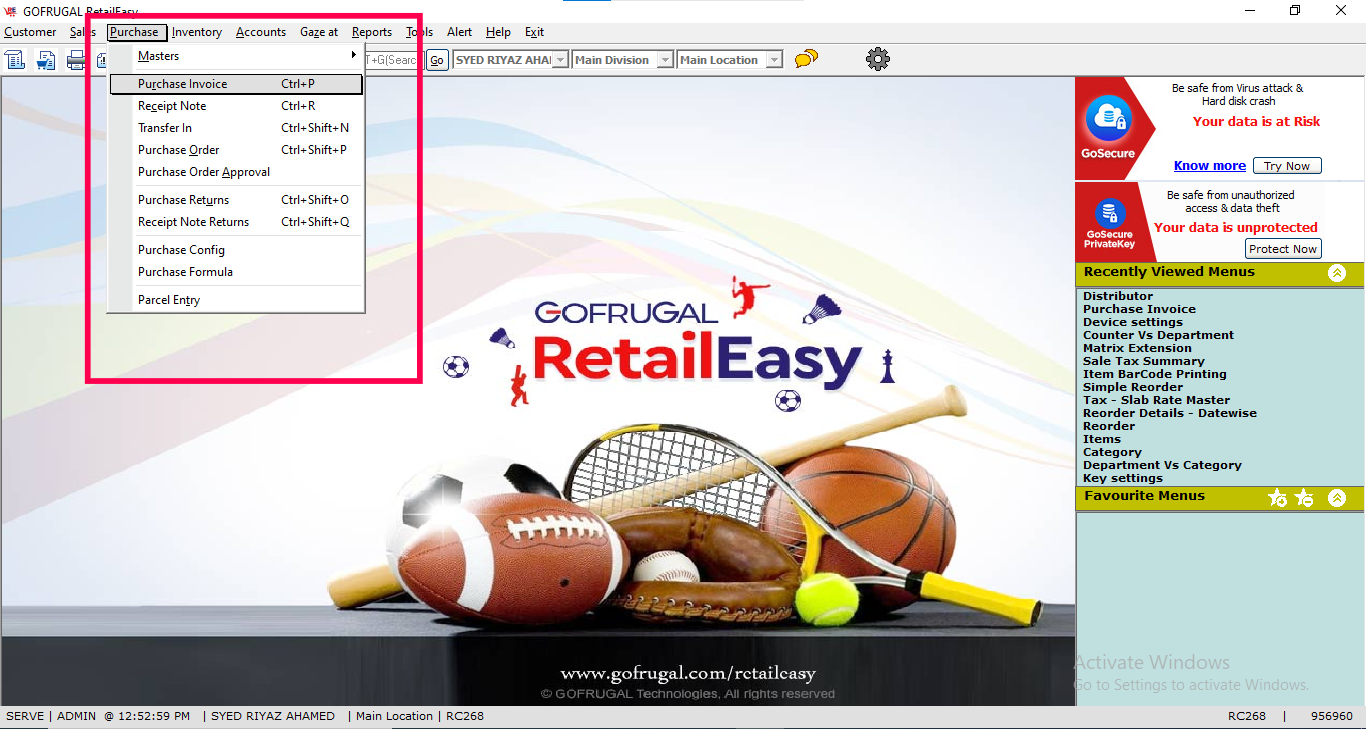Select Counter Vs Department recent entry

pyautogui.click(x=1158, y=335)
